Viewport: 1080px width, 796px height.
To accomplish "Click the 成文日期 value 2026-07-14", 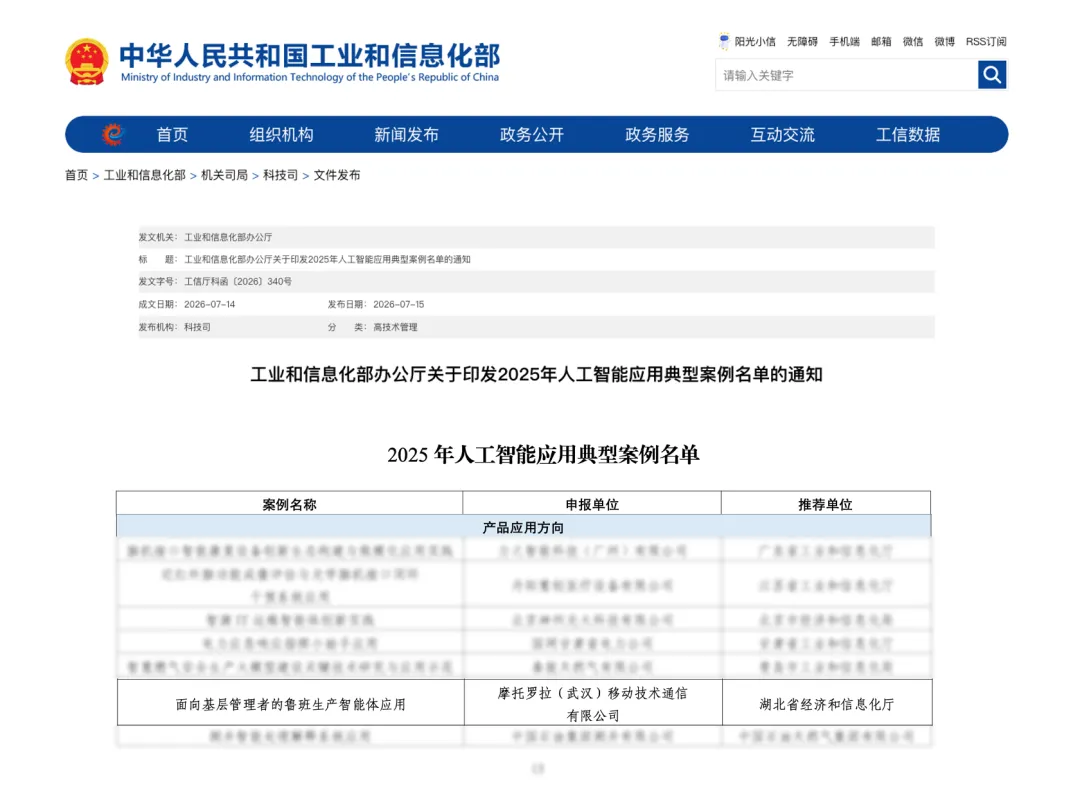I will pos(209,304).
